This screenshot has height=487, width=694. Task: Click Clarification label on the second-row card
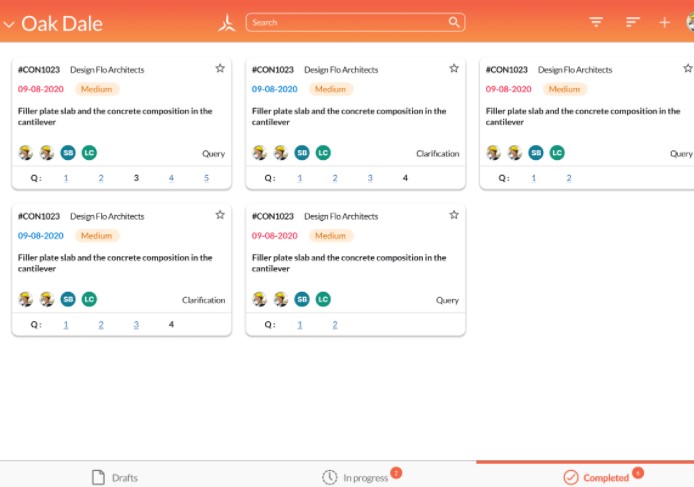click(204, 300)
